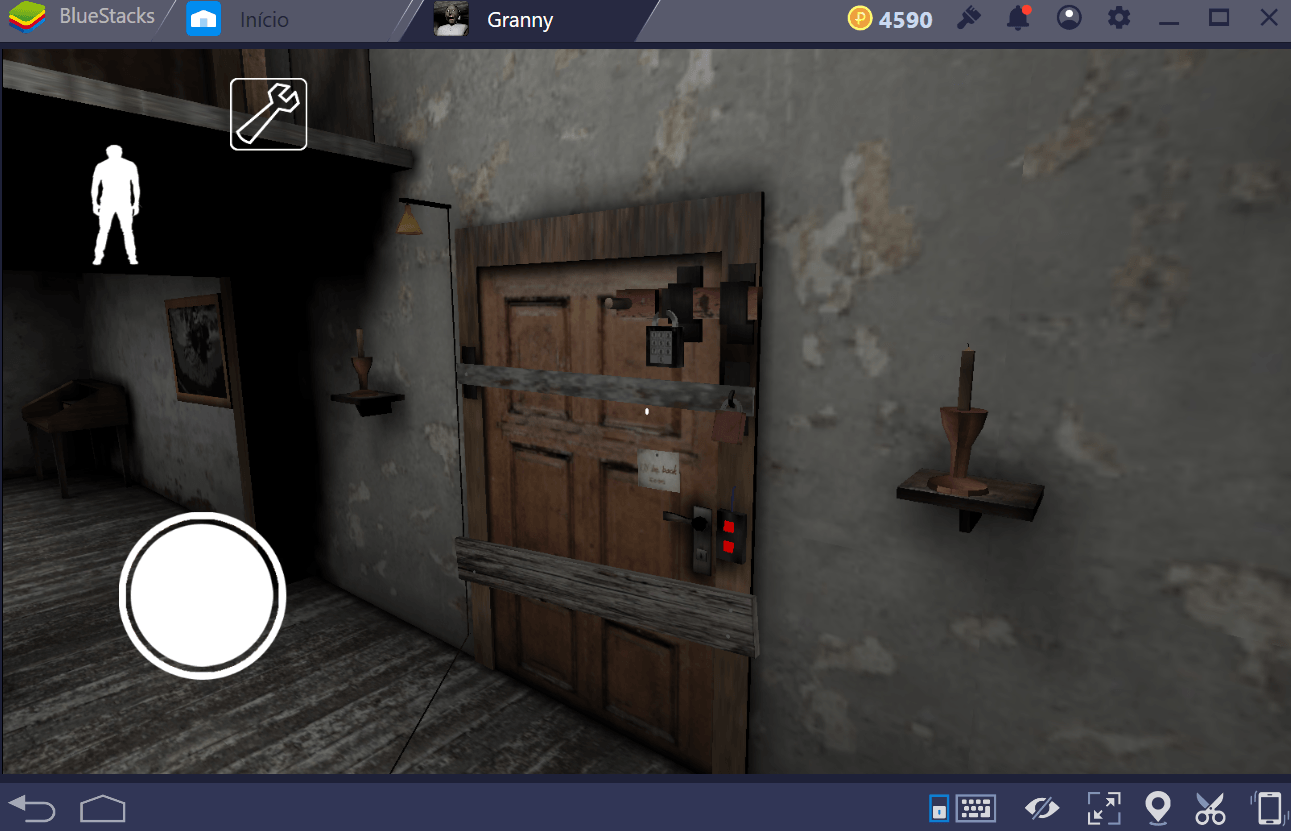The image size is (1291, 831).
Task: Maximize the BlueStacks window
Action: pos(1219,18)
